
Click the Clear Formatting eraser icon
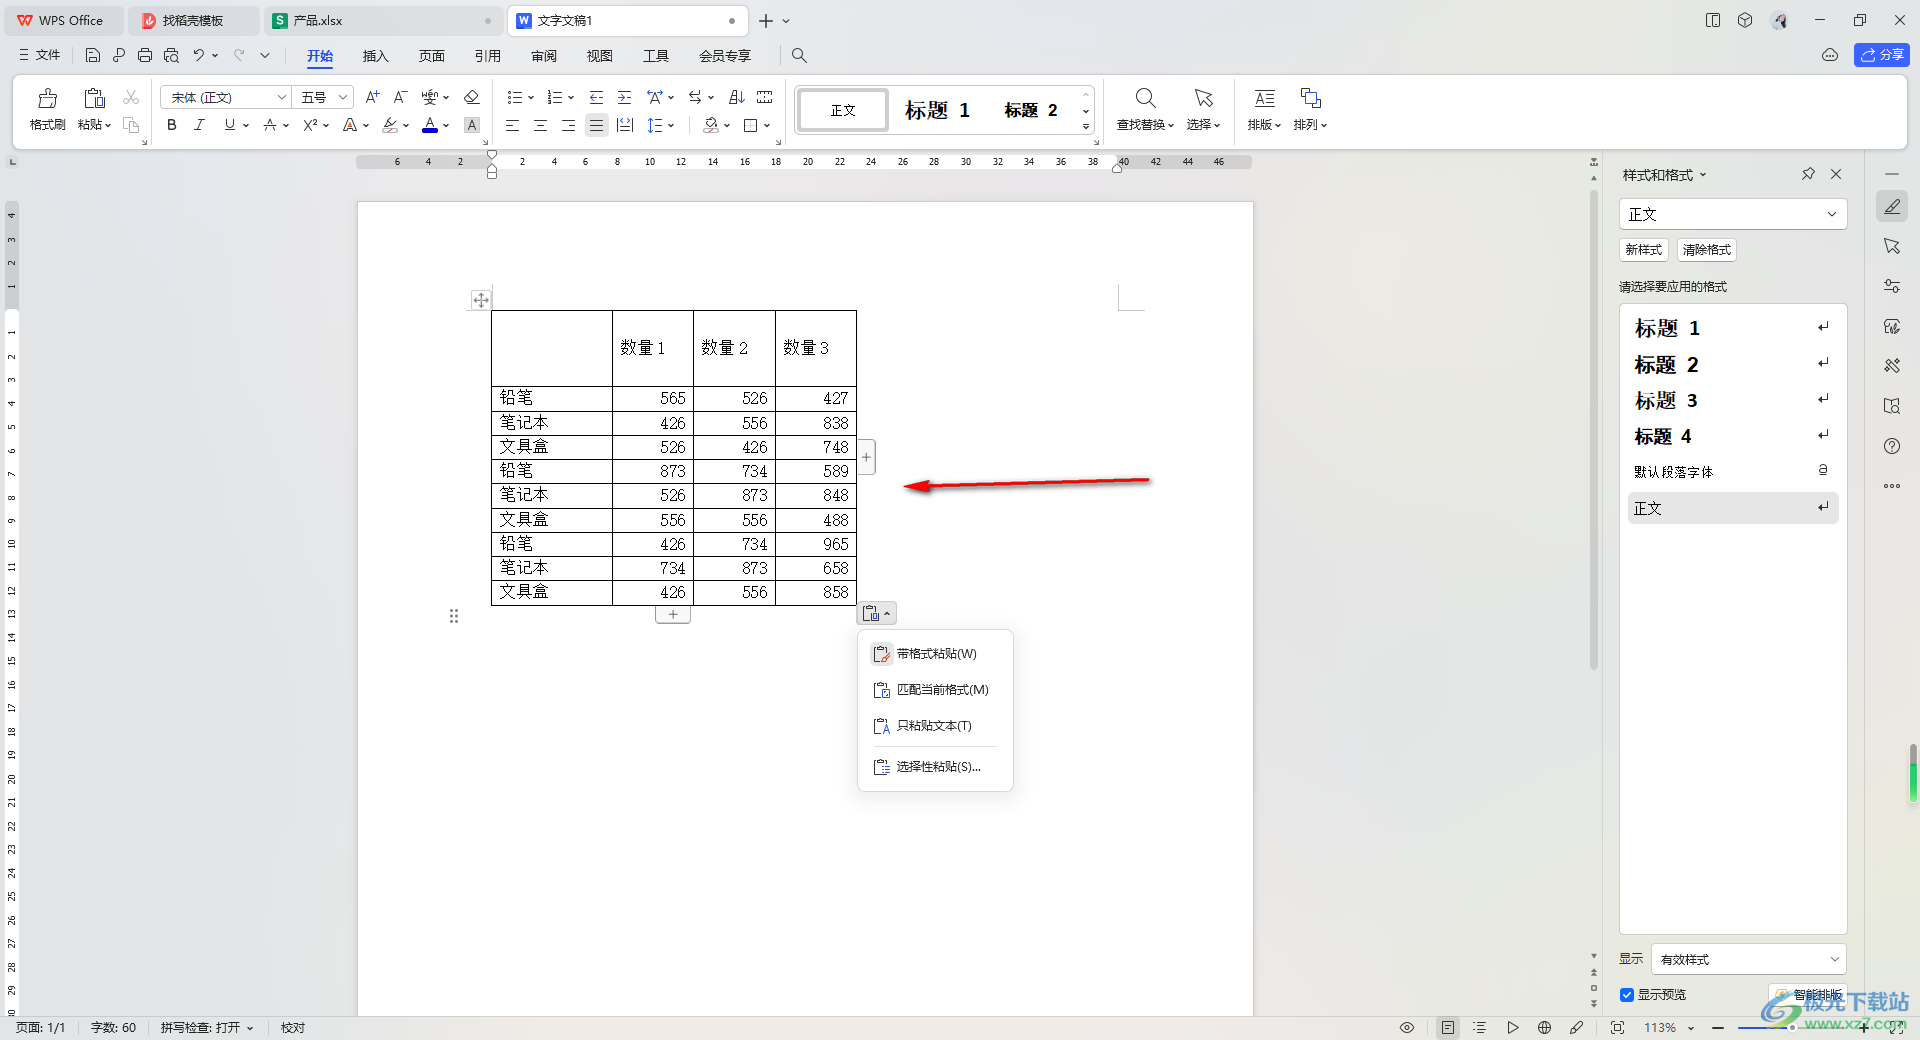(x=472, y=97)
